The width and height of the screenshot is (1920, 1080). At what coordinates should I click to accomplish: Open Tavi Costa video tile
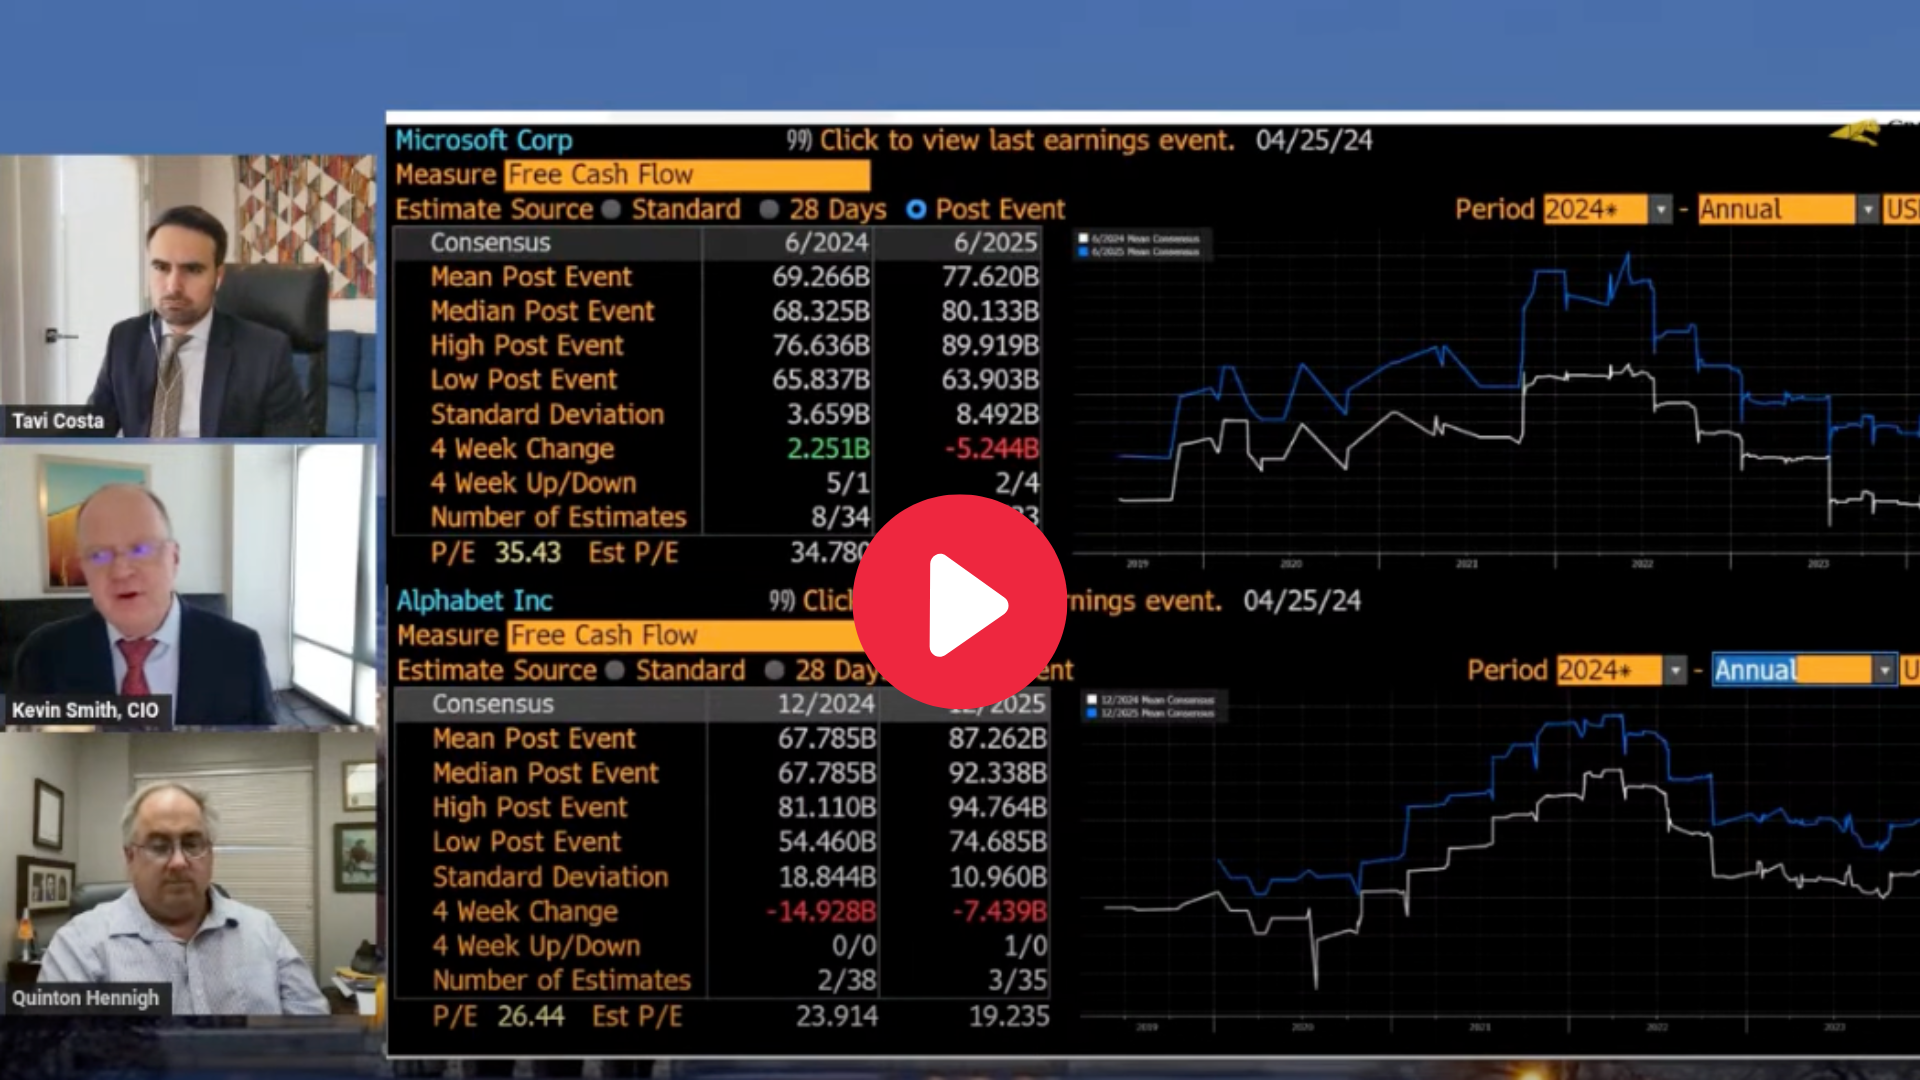(188, 296)
